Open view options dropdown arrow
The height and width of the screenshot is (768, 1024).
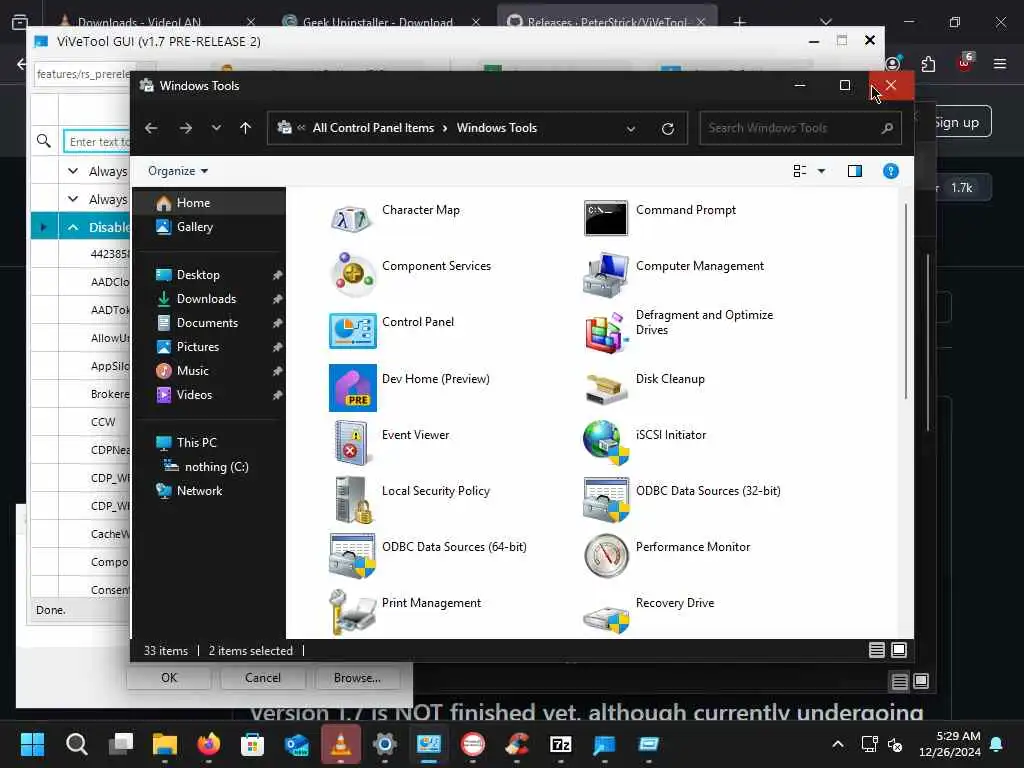click(x=822, y=171)
